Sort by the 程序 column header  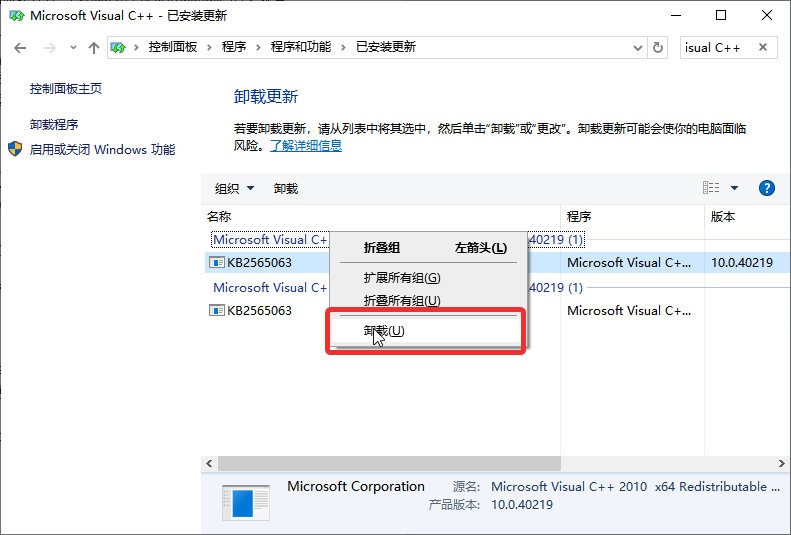click(x=632, y=217)
